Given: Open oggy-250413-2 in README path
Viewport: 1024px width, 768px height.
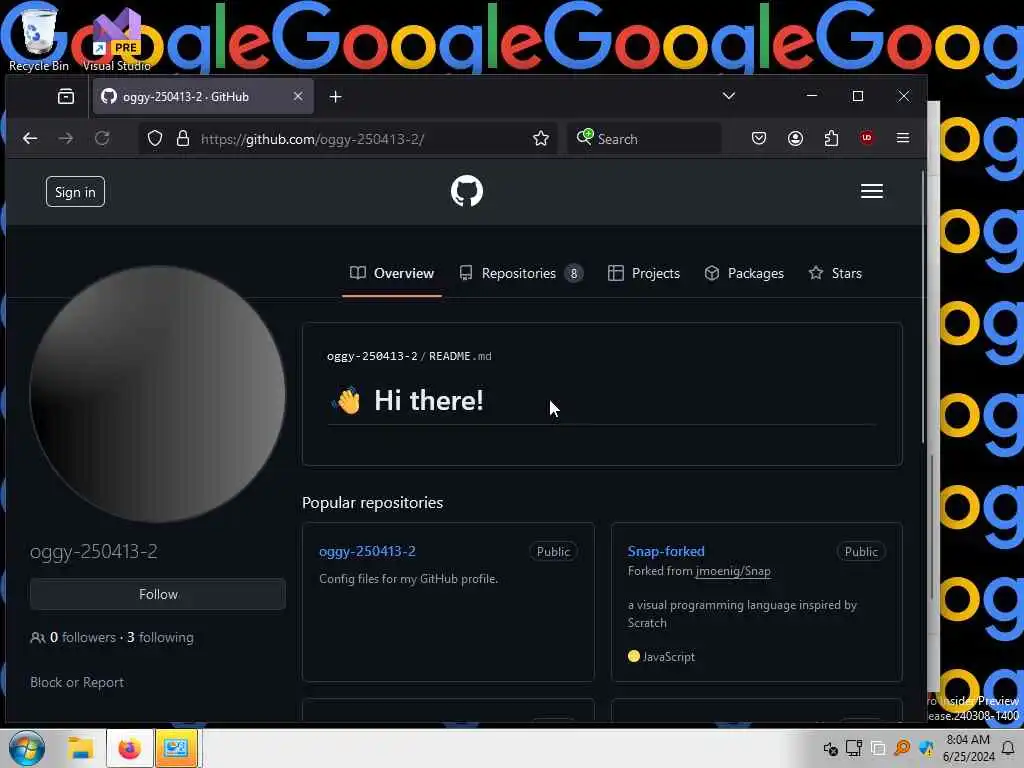Looking at the screenshot, I should pyautogui.click(x=372, y=356).
